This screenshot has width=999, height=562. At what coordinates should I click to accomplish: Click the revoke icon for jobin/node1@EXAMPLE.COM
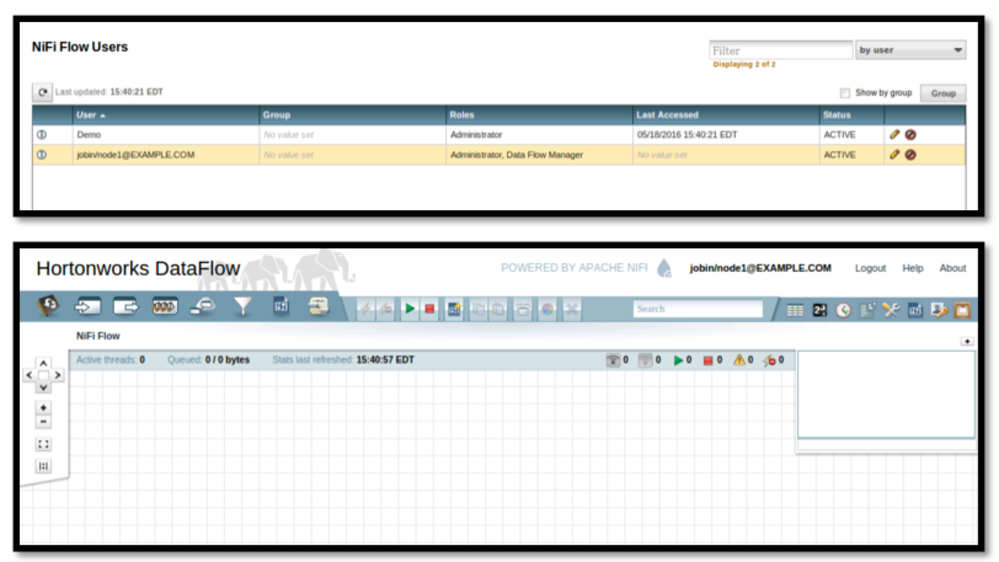910,155
